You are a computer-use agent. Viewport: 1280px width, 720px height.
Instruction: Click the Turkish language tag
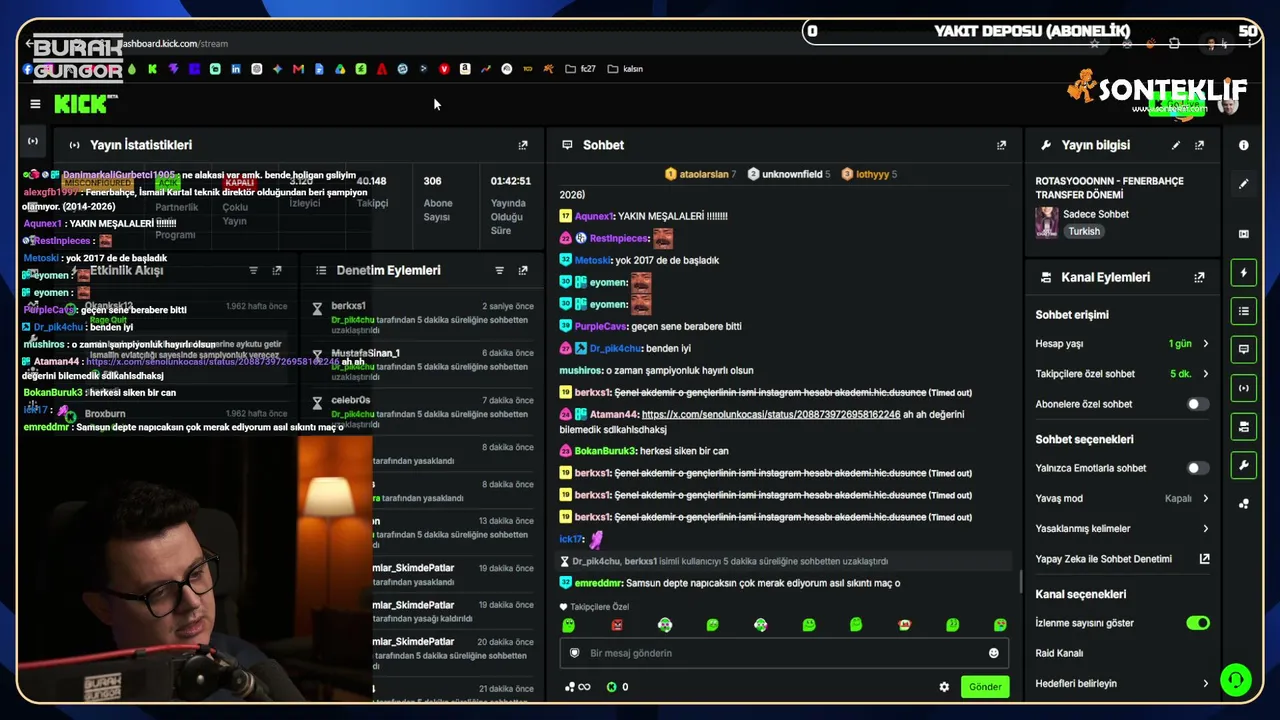(x=1083, y=231)
